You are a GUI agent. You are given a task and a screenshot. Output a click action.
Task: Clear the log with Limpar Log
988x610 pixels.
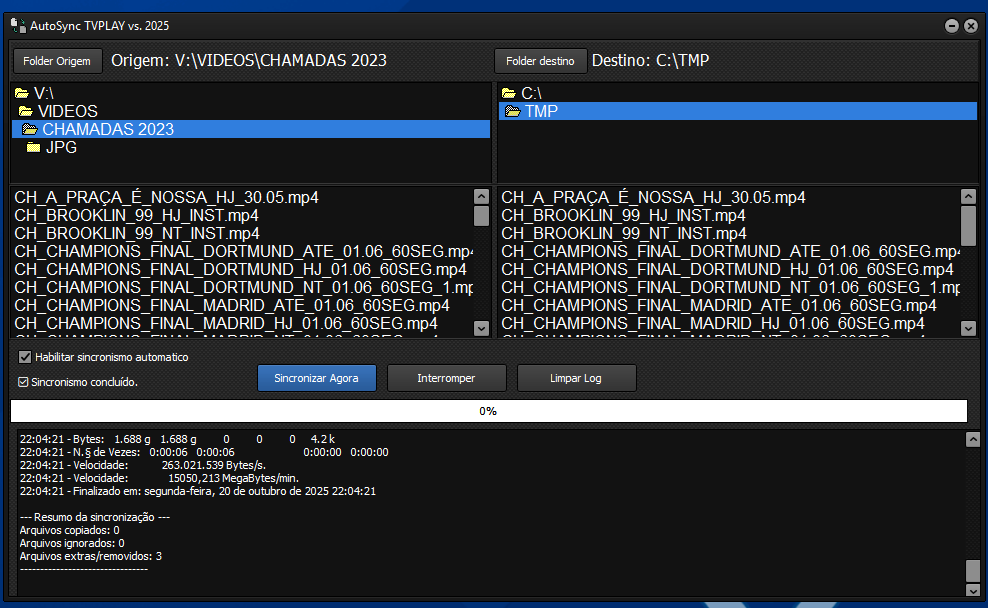[576, 378]
